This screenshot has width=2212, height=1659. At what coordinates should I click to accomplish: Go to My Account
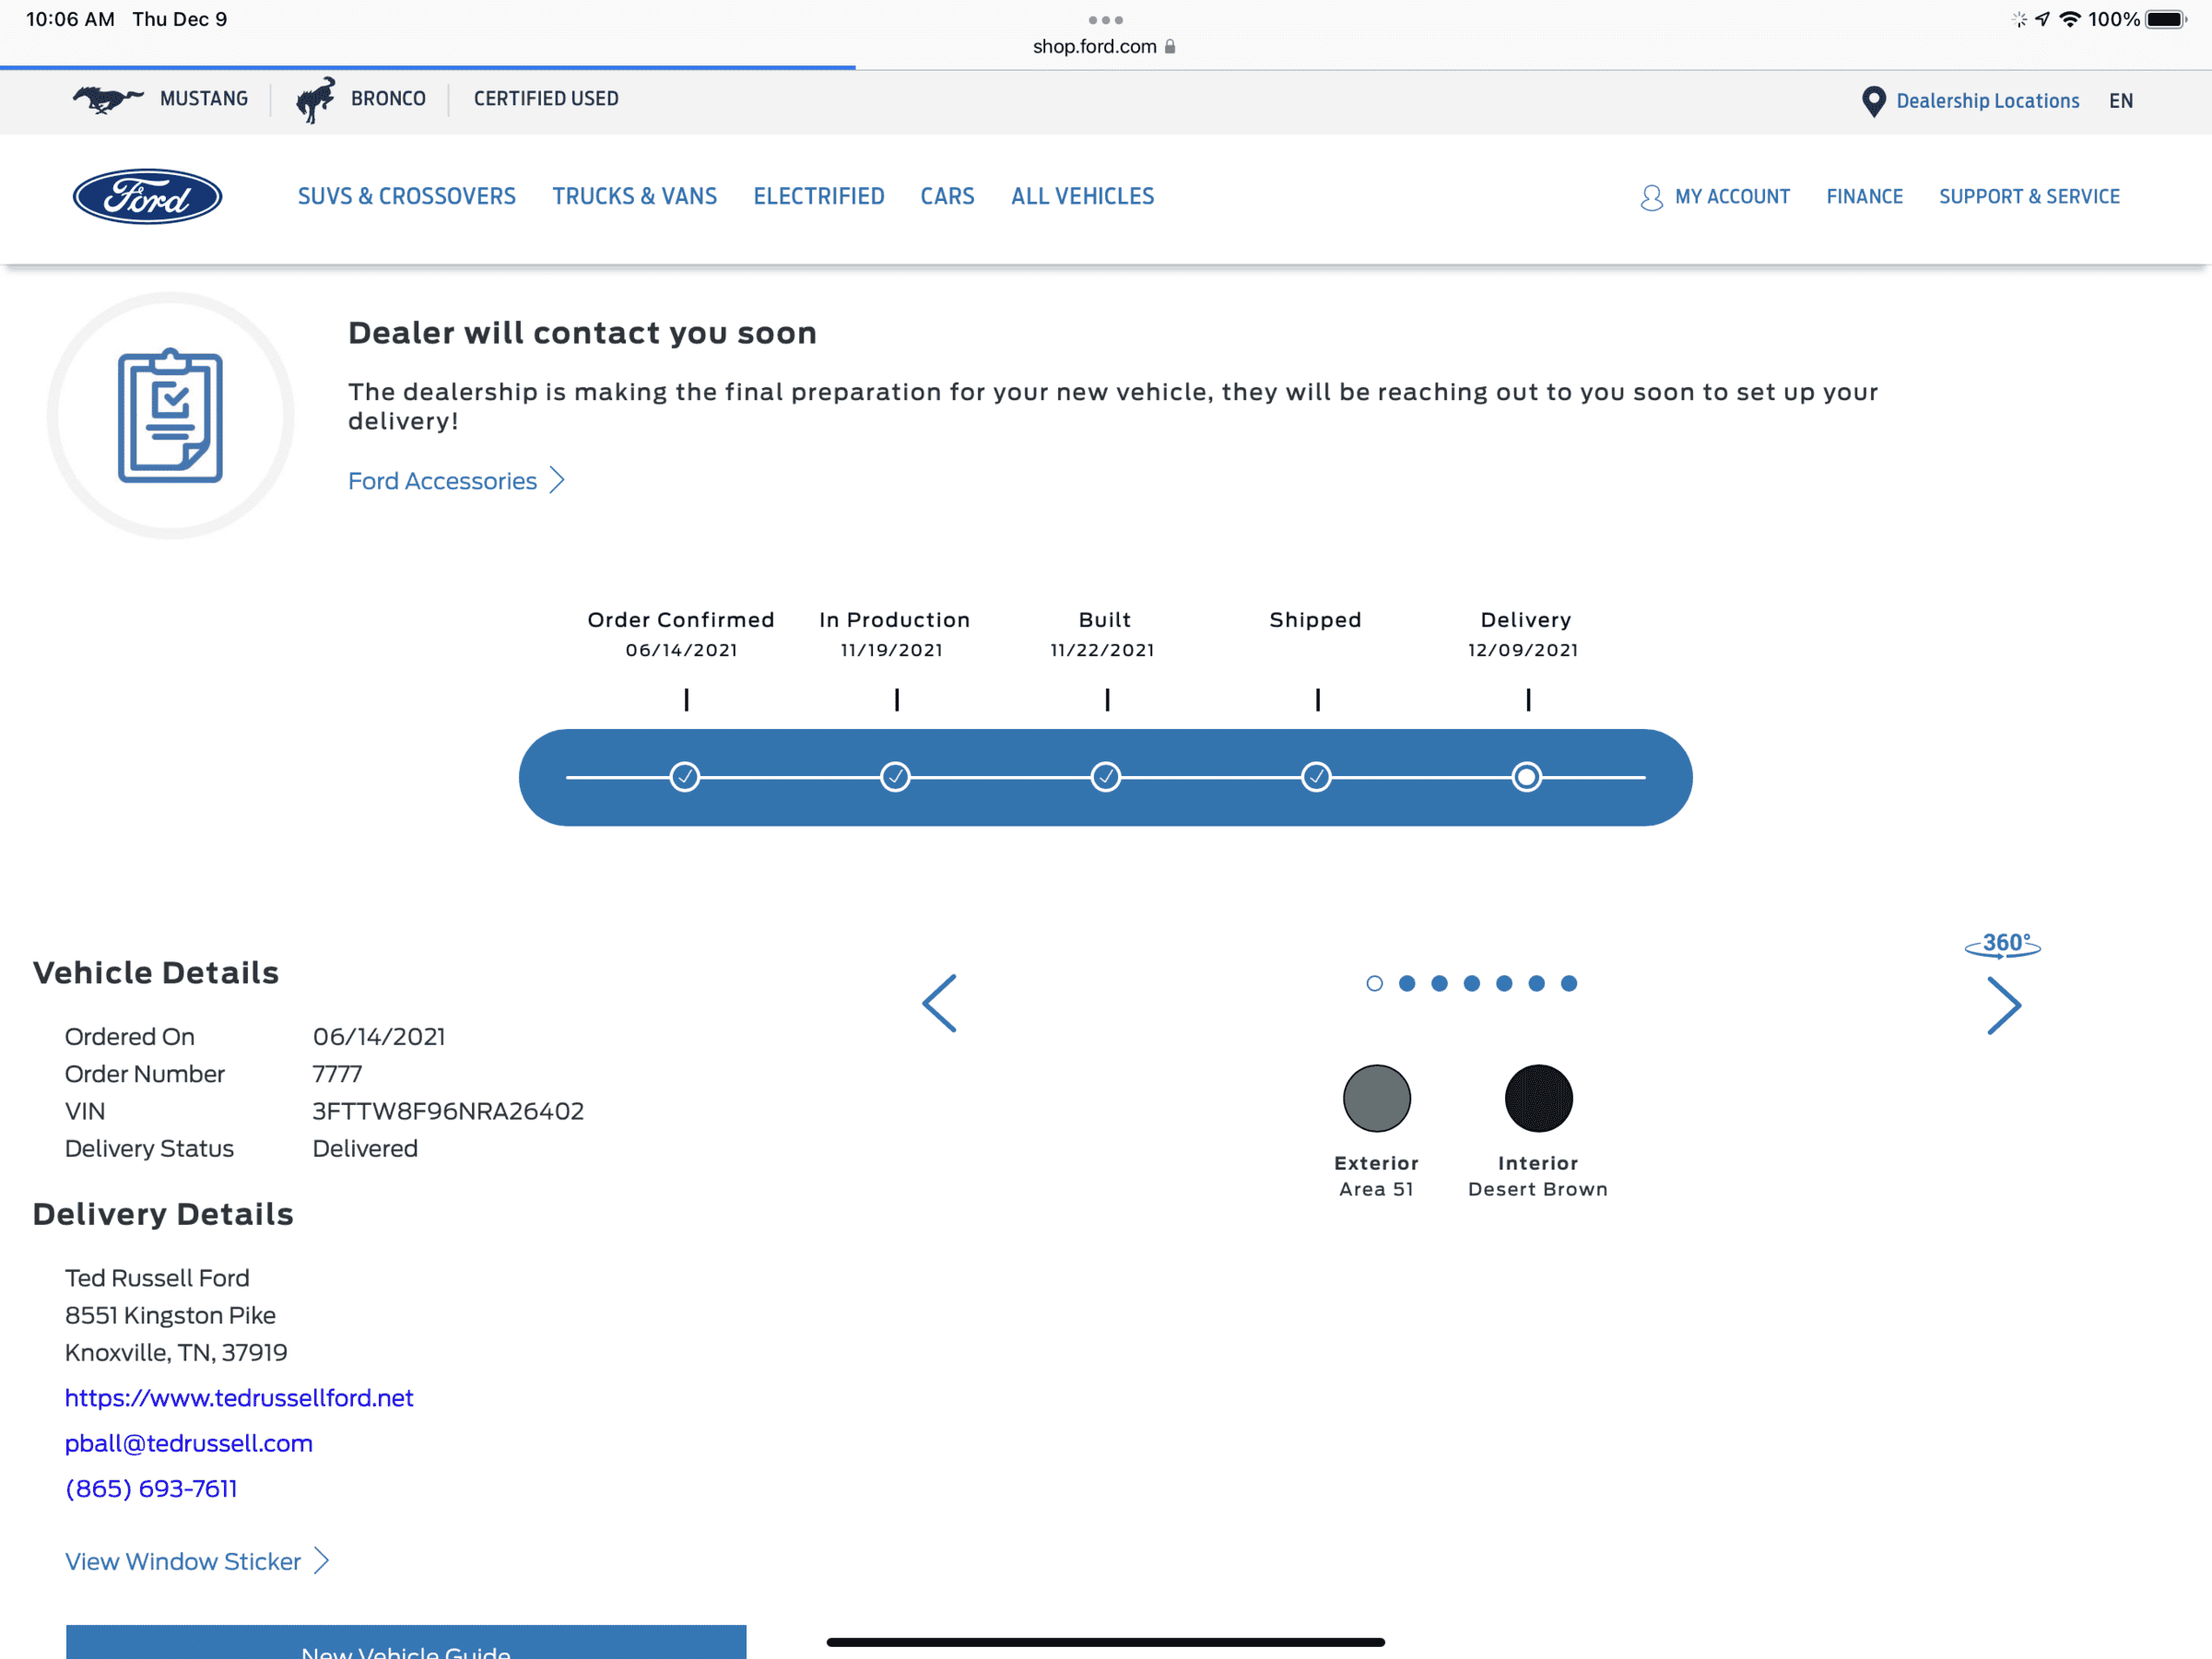click(1733, 197)
